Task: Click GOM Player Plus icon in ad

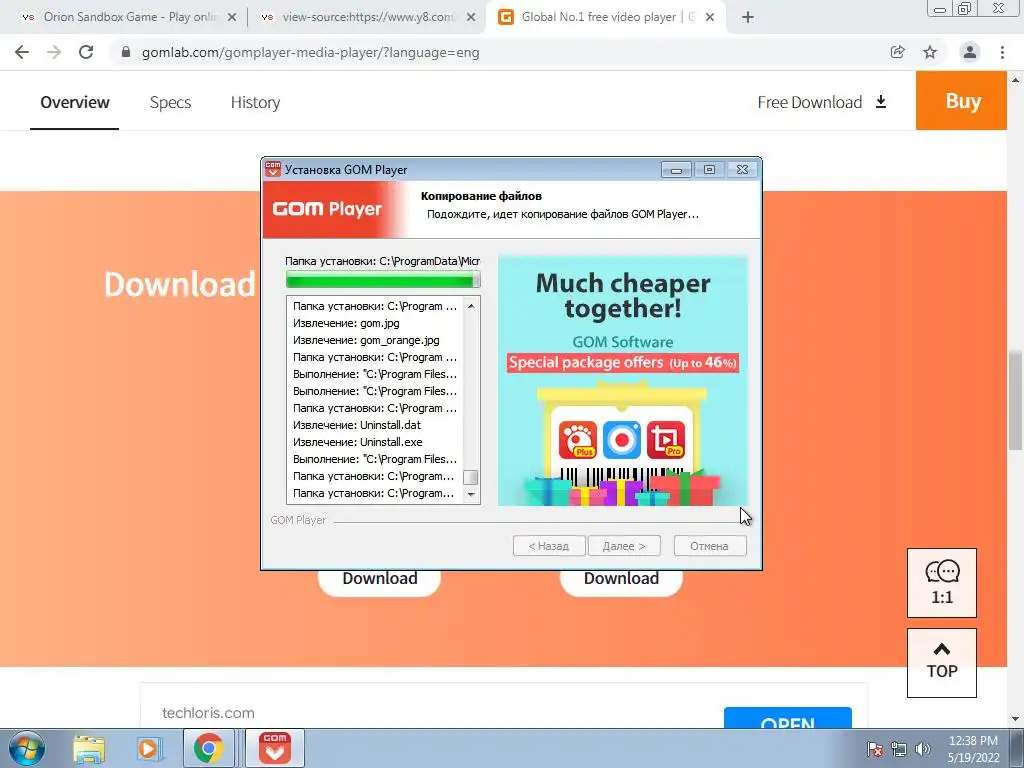Action: click(x=577, y=440)
